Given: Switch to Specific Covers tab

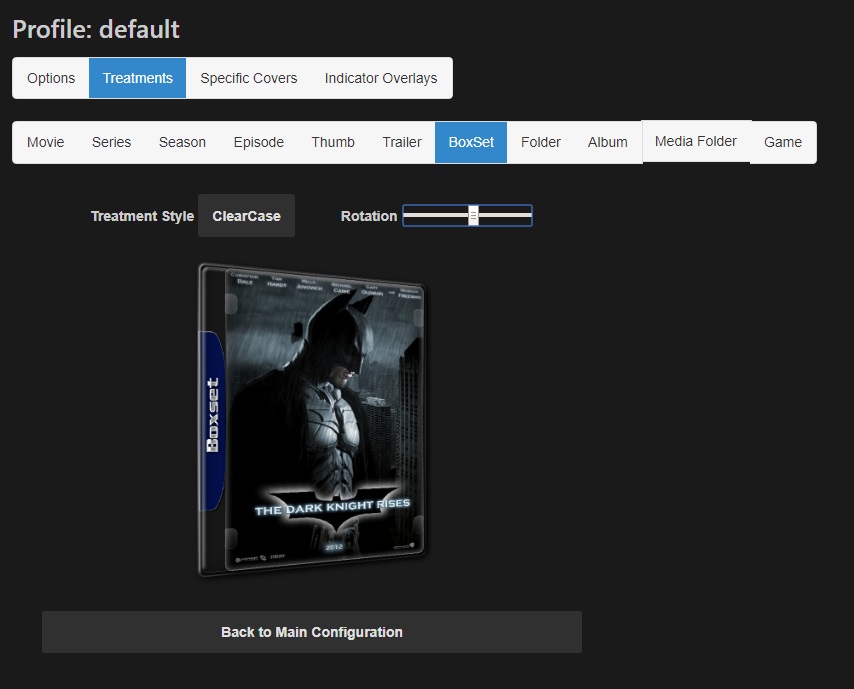Looking at the screenshot, I should click(248, 78).
